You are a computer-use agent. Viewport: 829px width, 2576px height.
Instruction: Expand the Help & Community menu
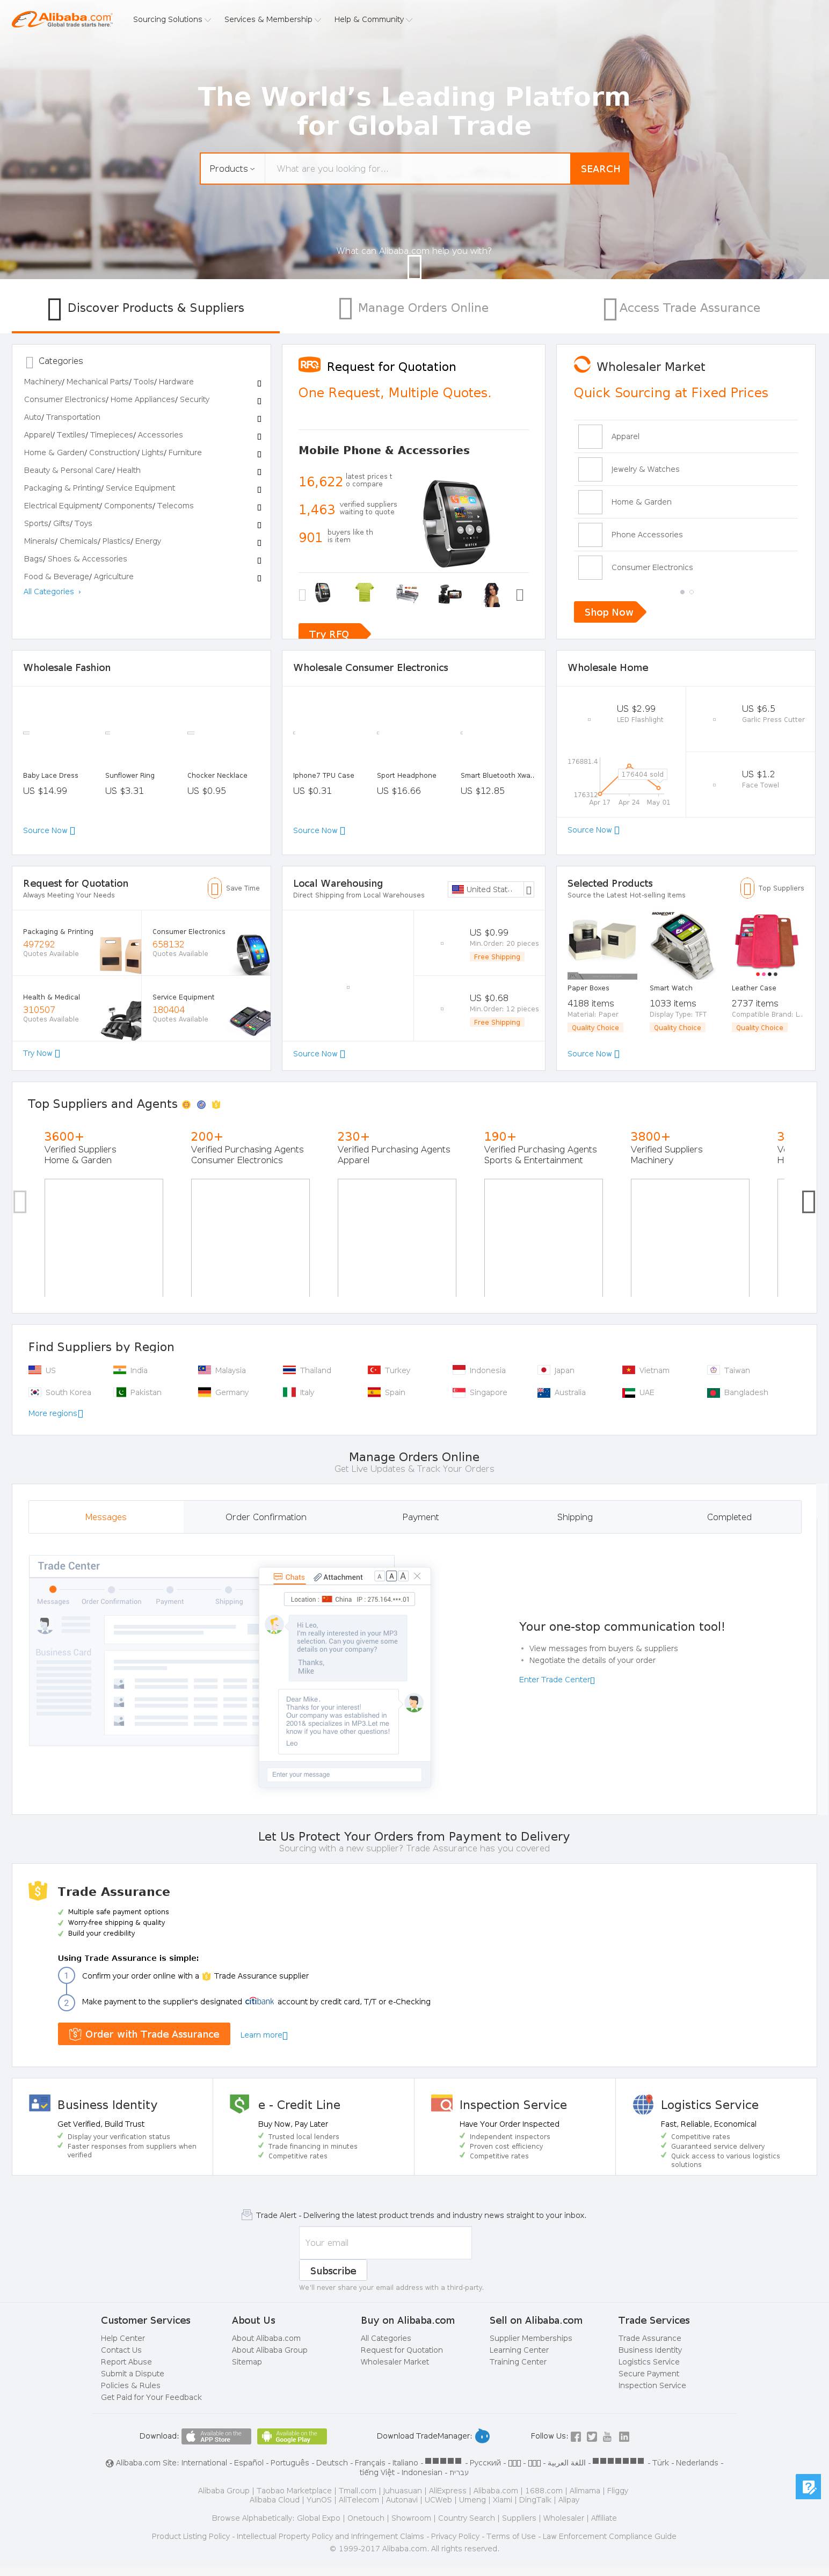372,19
